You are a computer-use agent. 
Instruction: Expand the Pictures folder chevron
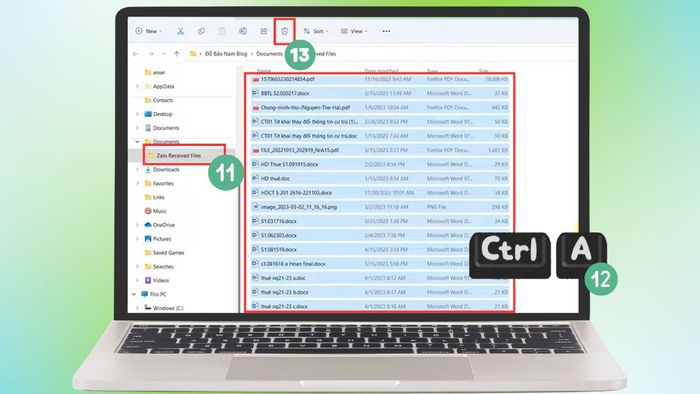point(138,239)
